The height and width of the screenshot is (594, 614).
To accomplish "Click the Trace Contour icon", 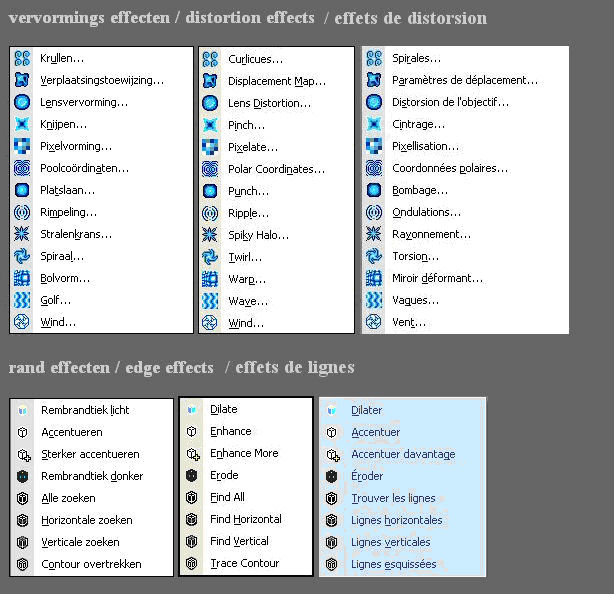I will coord(191,563).
